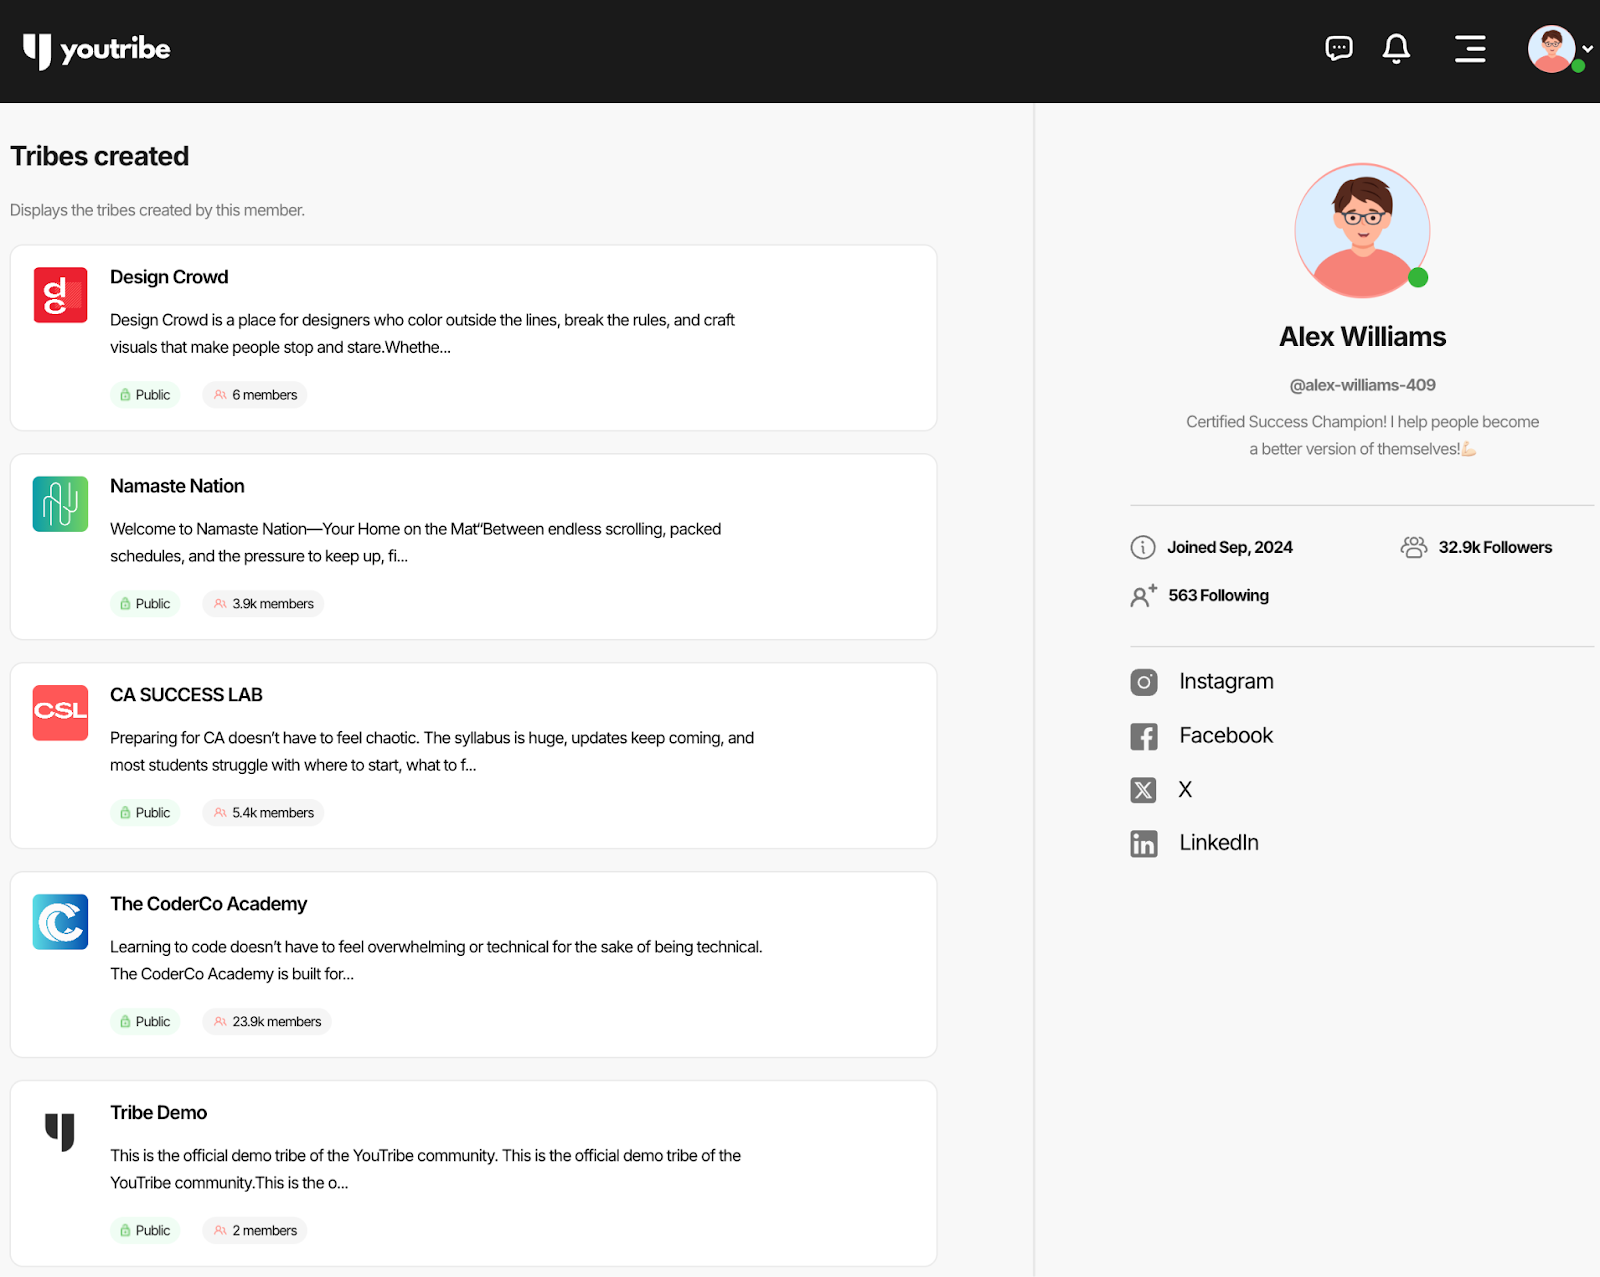Open The CoderCo Academy logo icon
Viewport: 1600px width, 1277px height.
60,921
